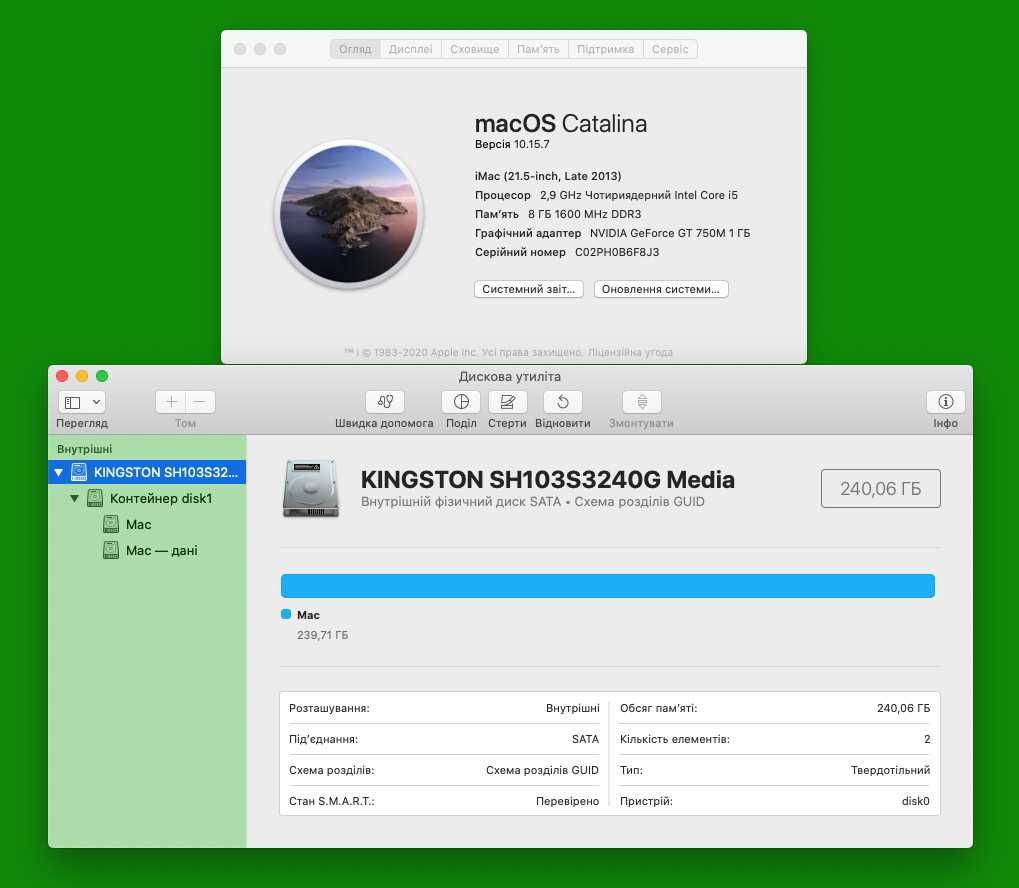Image resolution: width=1019 pixels, height=888 pixels.
Task: Click the Restore (Відновити) arrow icon
Action: 563,402
